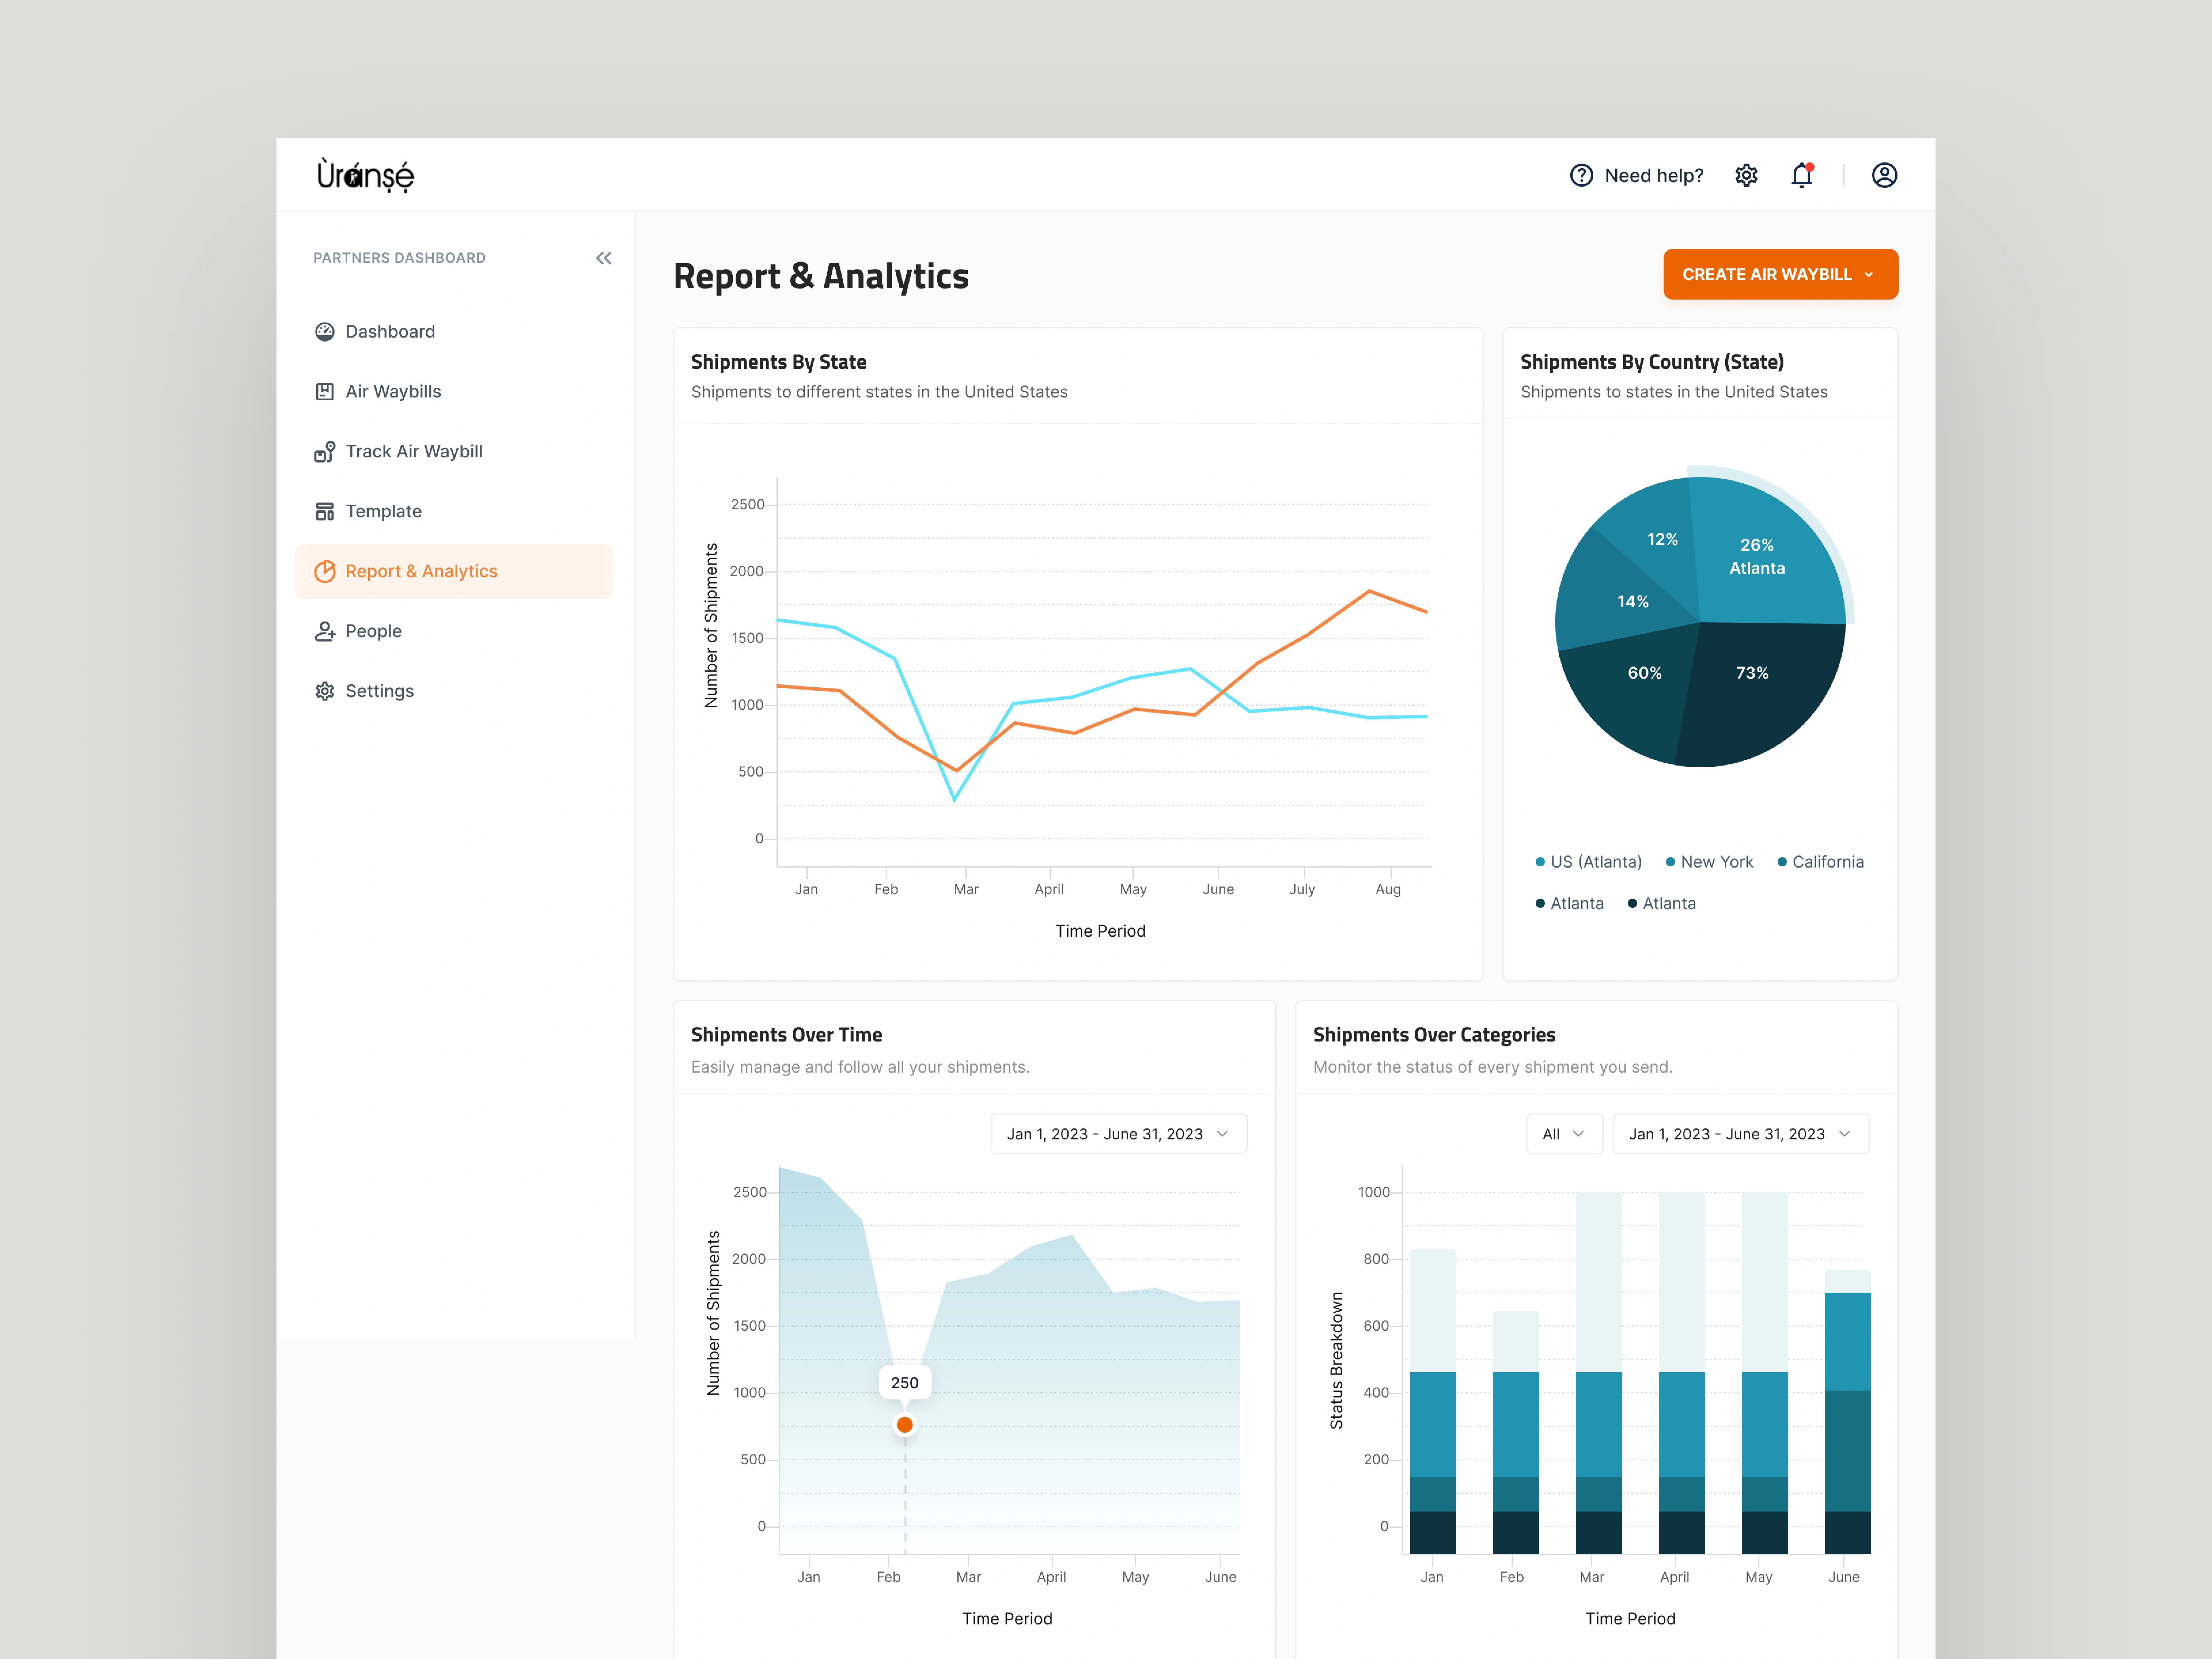Click the US (Atlanta) legend item
The image size is (2212, 1659).
pyautogui.click(x=1589, y=862)
